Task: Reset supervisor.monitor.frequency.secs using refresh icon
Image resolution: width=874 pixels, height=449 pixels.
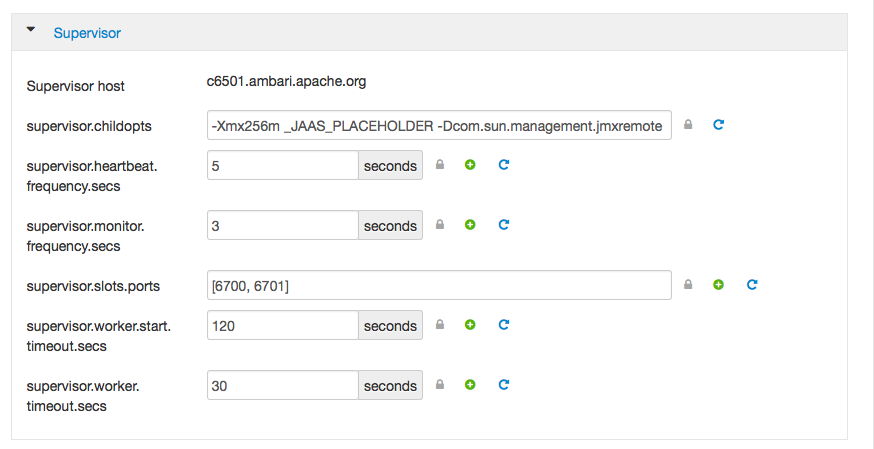Action: coord(503,224)
